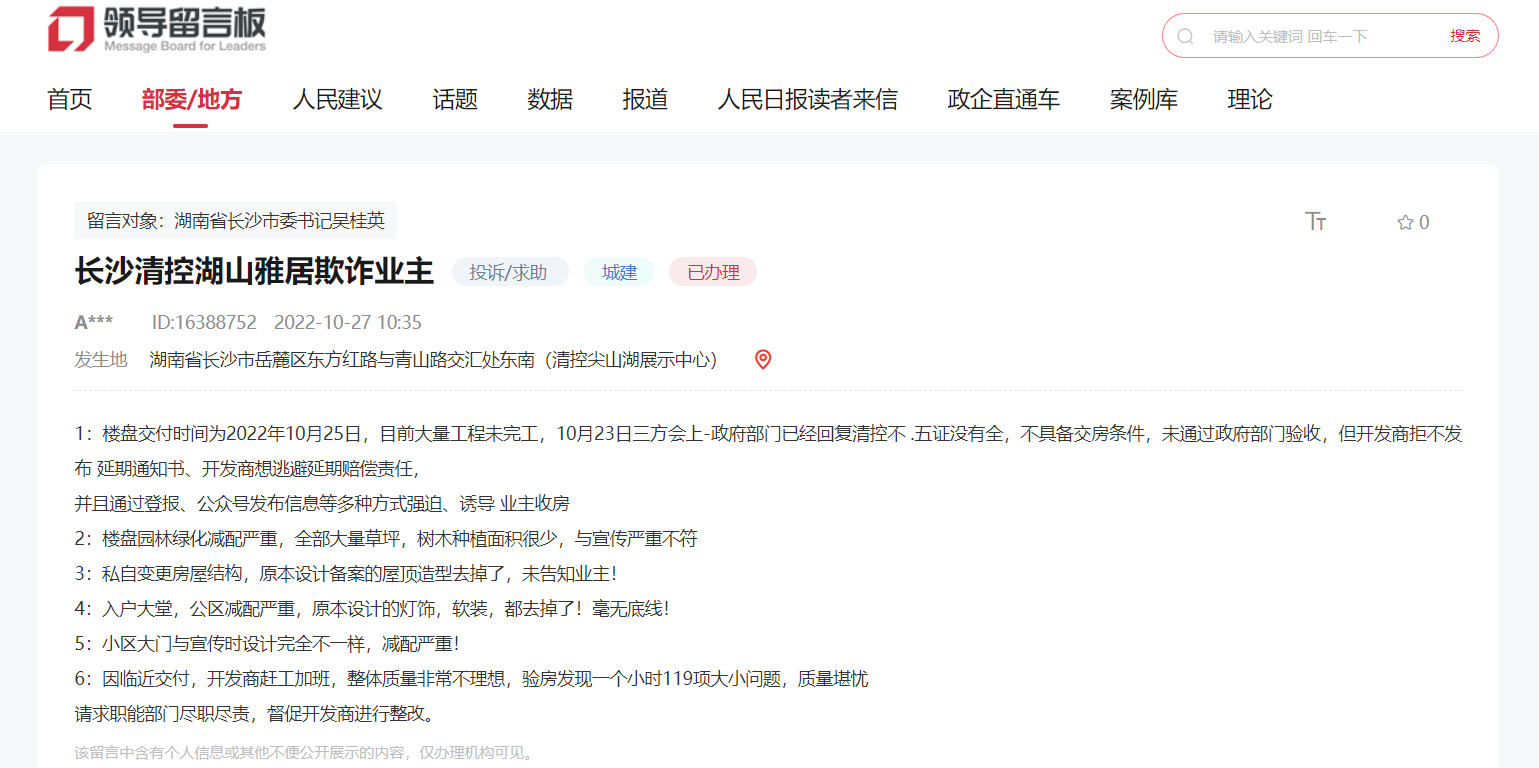This screenshot has width=1539, height=768.
Task: Click the search magnifier icon
Action: click(1185, 36)
